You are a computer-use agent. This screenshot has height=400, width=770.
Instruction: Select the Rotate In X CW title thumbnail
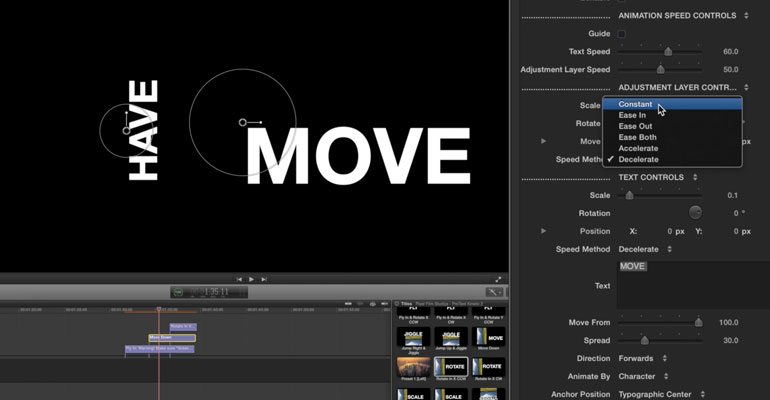[x=489, y=367]
